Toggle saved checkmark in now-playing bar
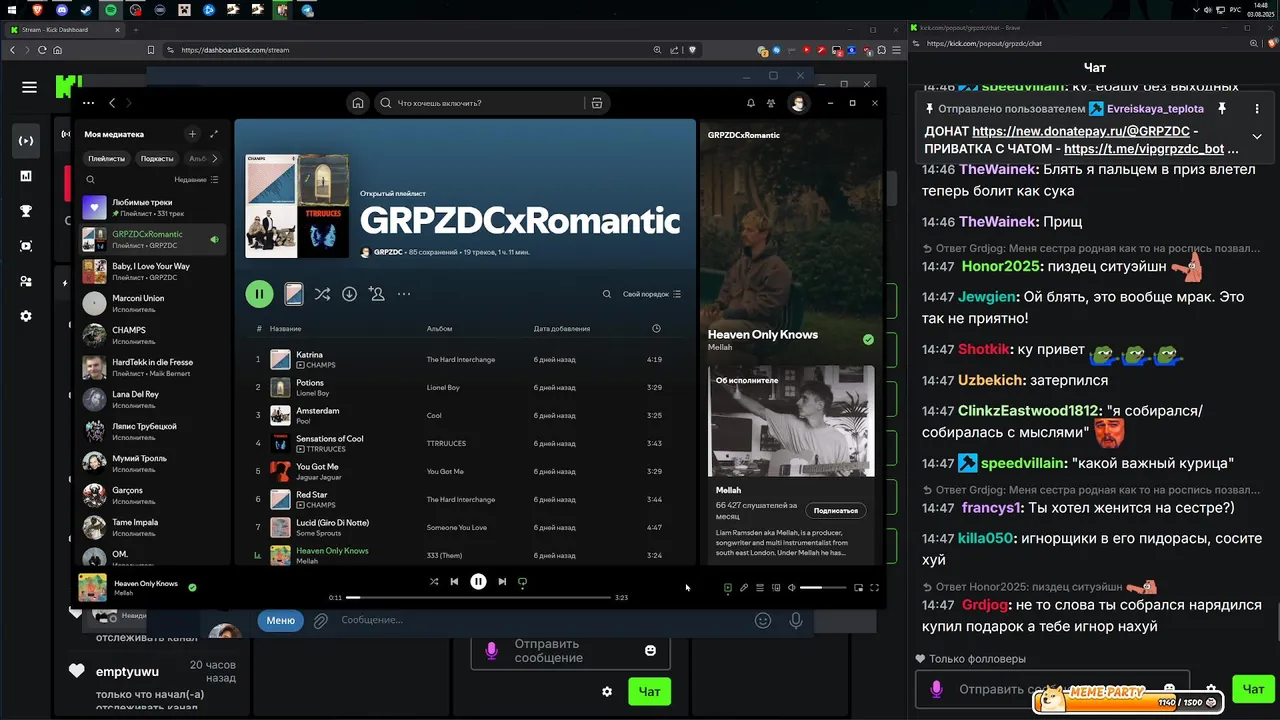Image resolution: width=1280 pixels, height=720 pixels. [x=192, y=587]
